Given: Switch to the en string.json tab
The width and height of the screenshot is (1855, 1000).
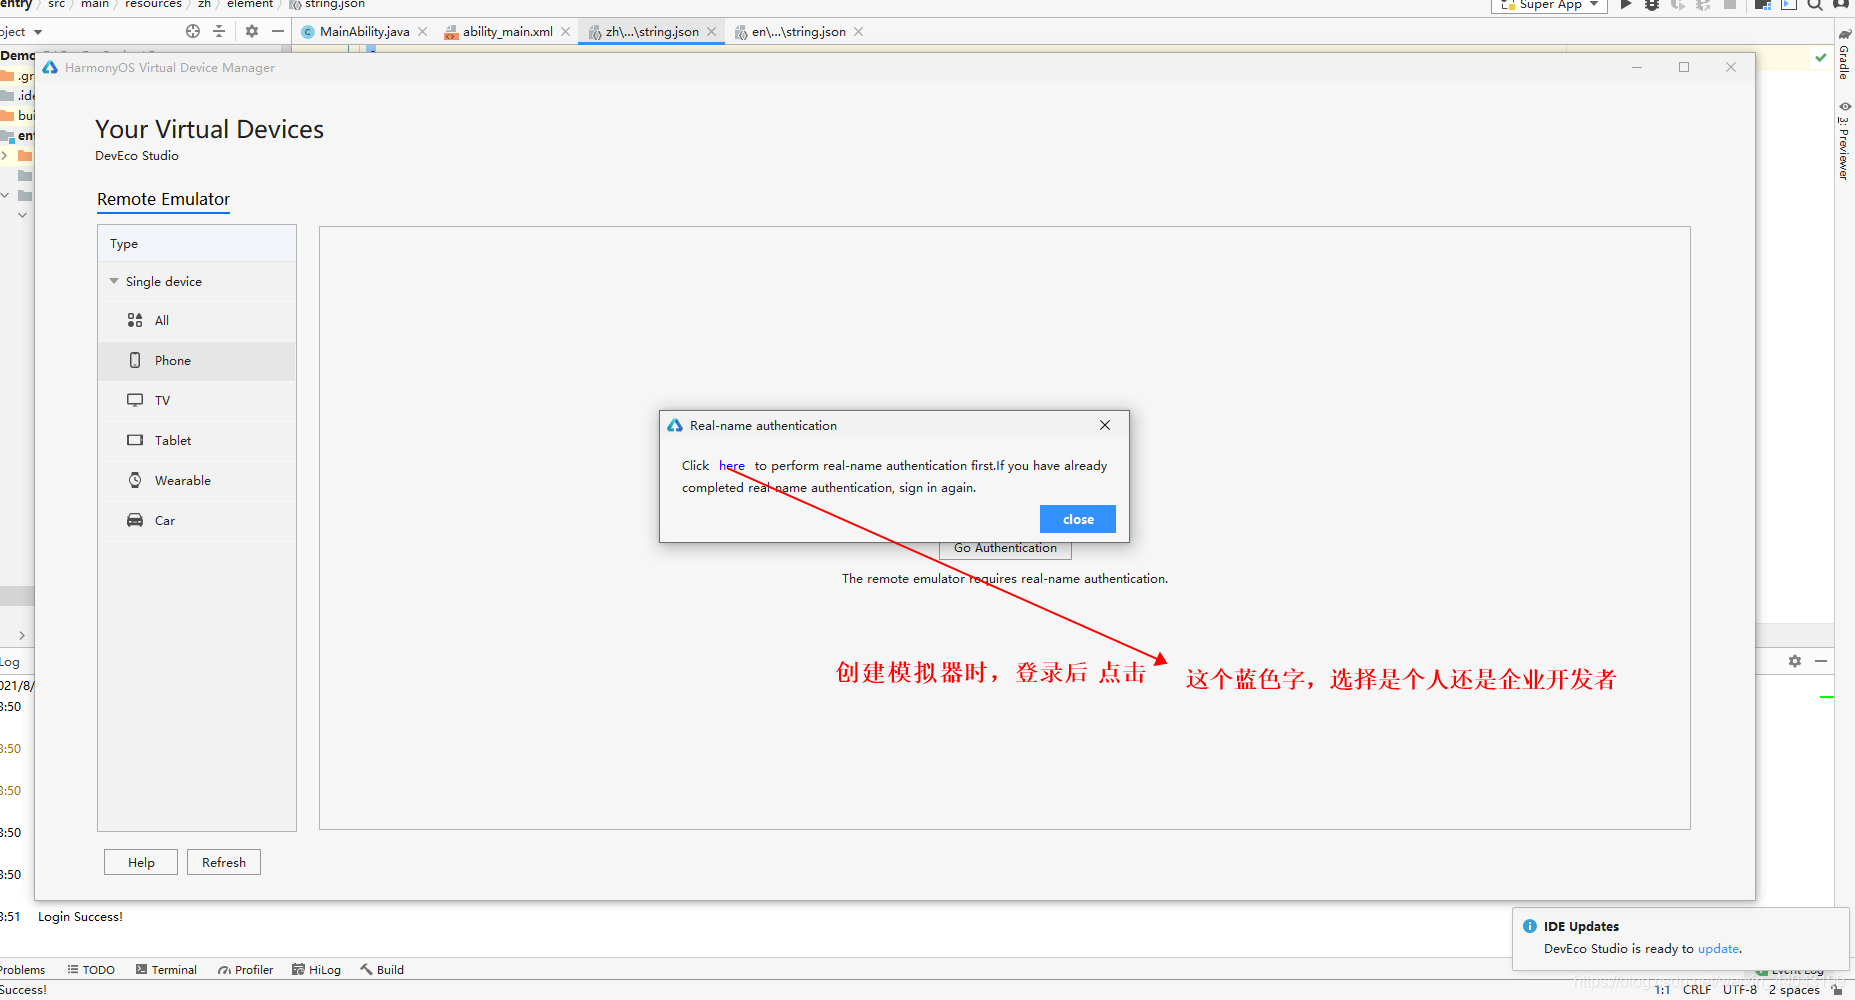Looking at the screenshot, I should click(798, 32).
